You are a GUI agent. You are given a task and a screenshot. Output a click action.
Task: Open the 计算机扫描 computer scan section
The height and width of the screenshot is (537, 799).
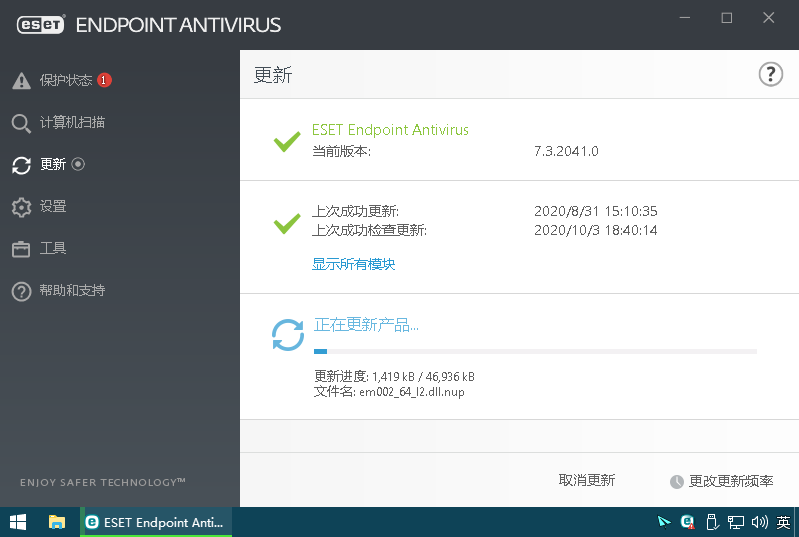(72, 122)
